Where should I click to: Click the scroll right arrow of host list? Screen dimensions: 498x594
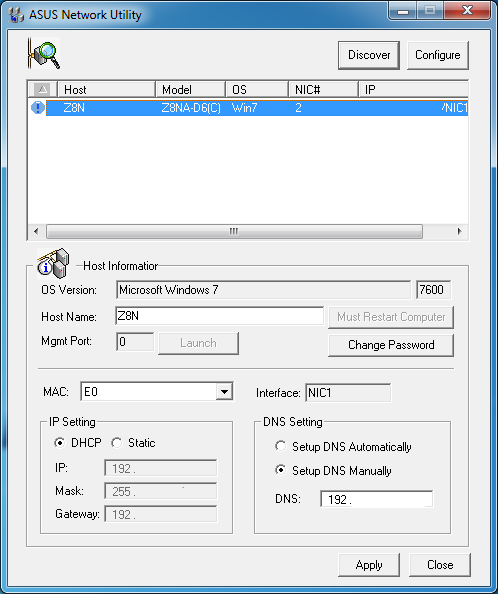(459, 231)
